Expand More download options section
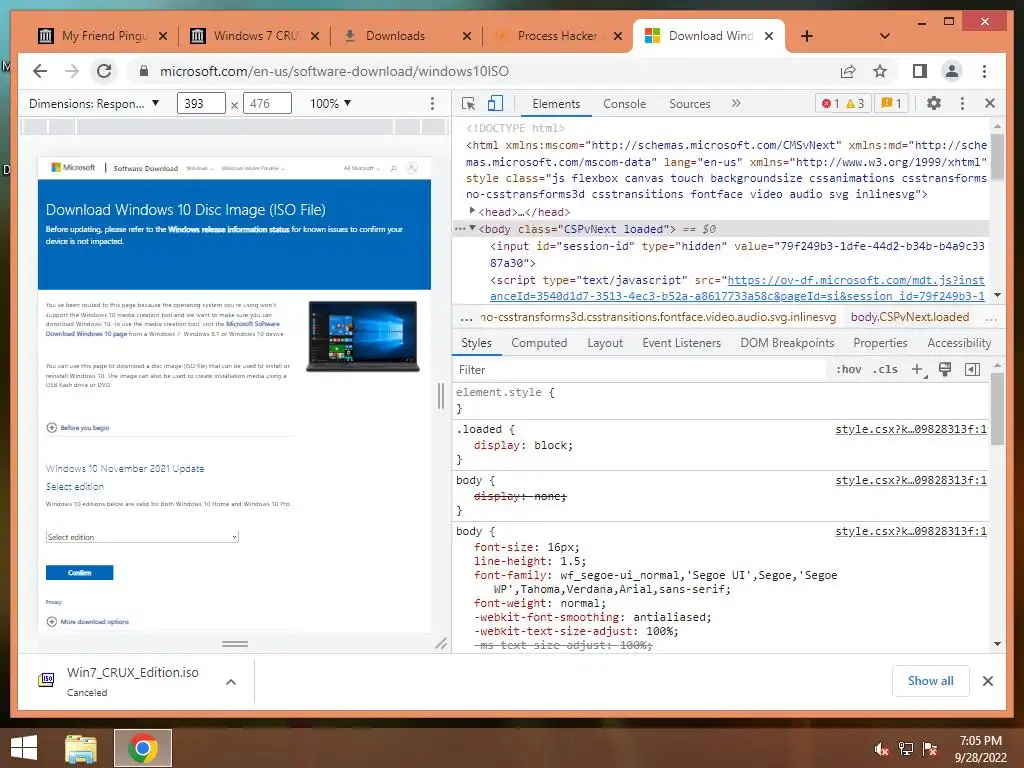This screenshot has height=768, width=1024. tap(88, 622)
